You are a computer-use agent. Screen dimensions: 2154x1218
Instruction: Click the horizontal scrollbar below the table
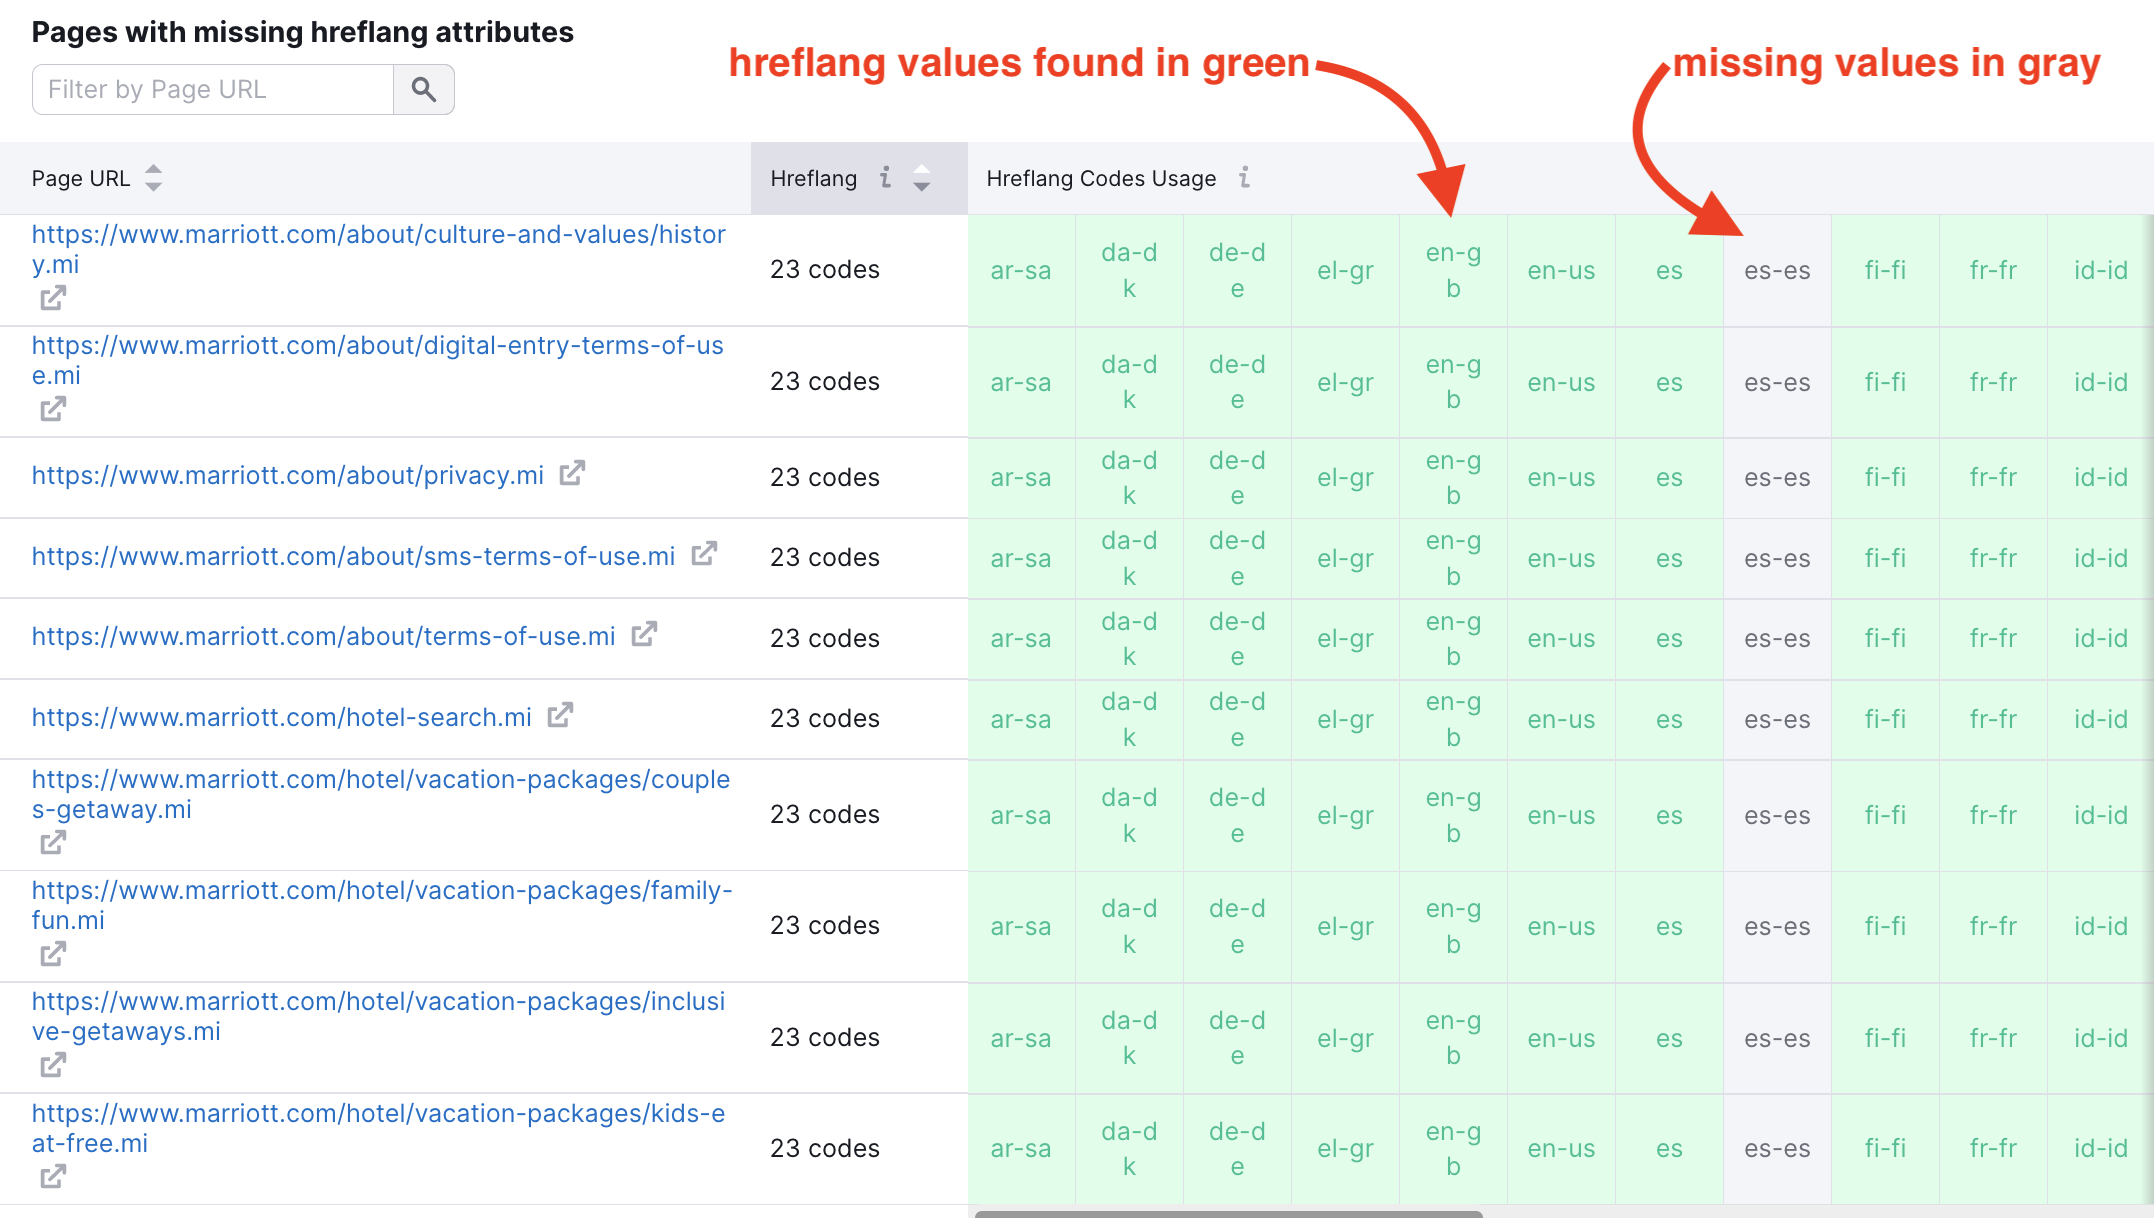click(x=1230, y=1213)
